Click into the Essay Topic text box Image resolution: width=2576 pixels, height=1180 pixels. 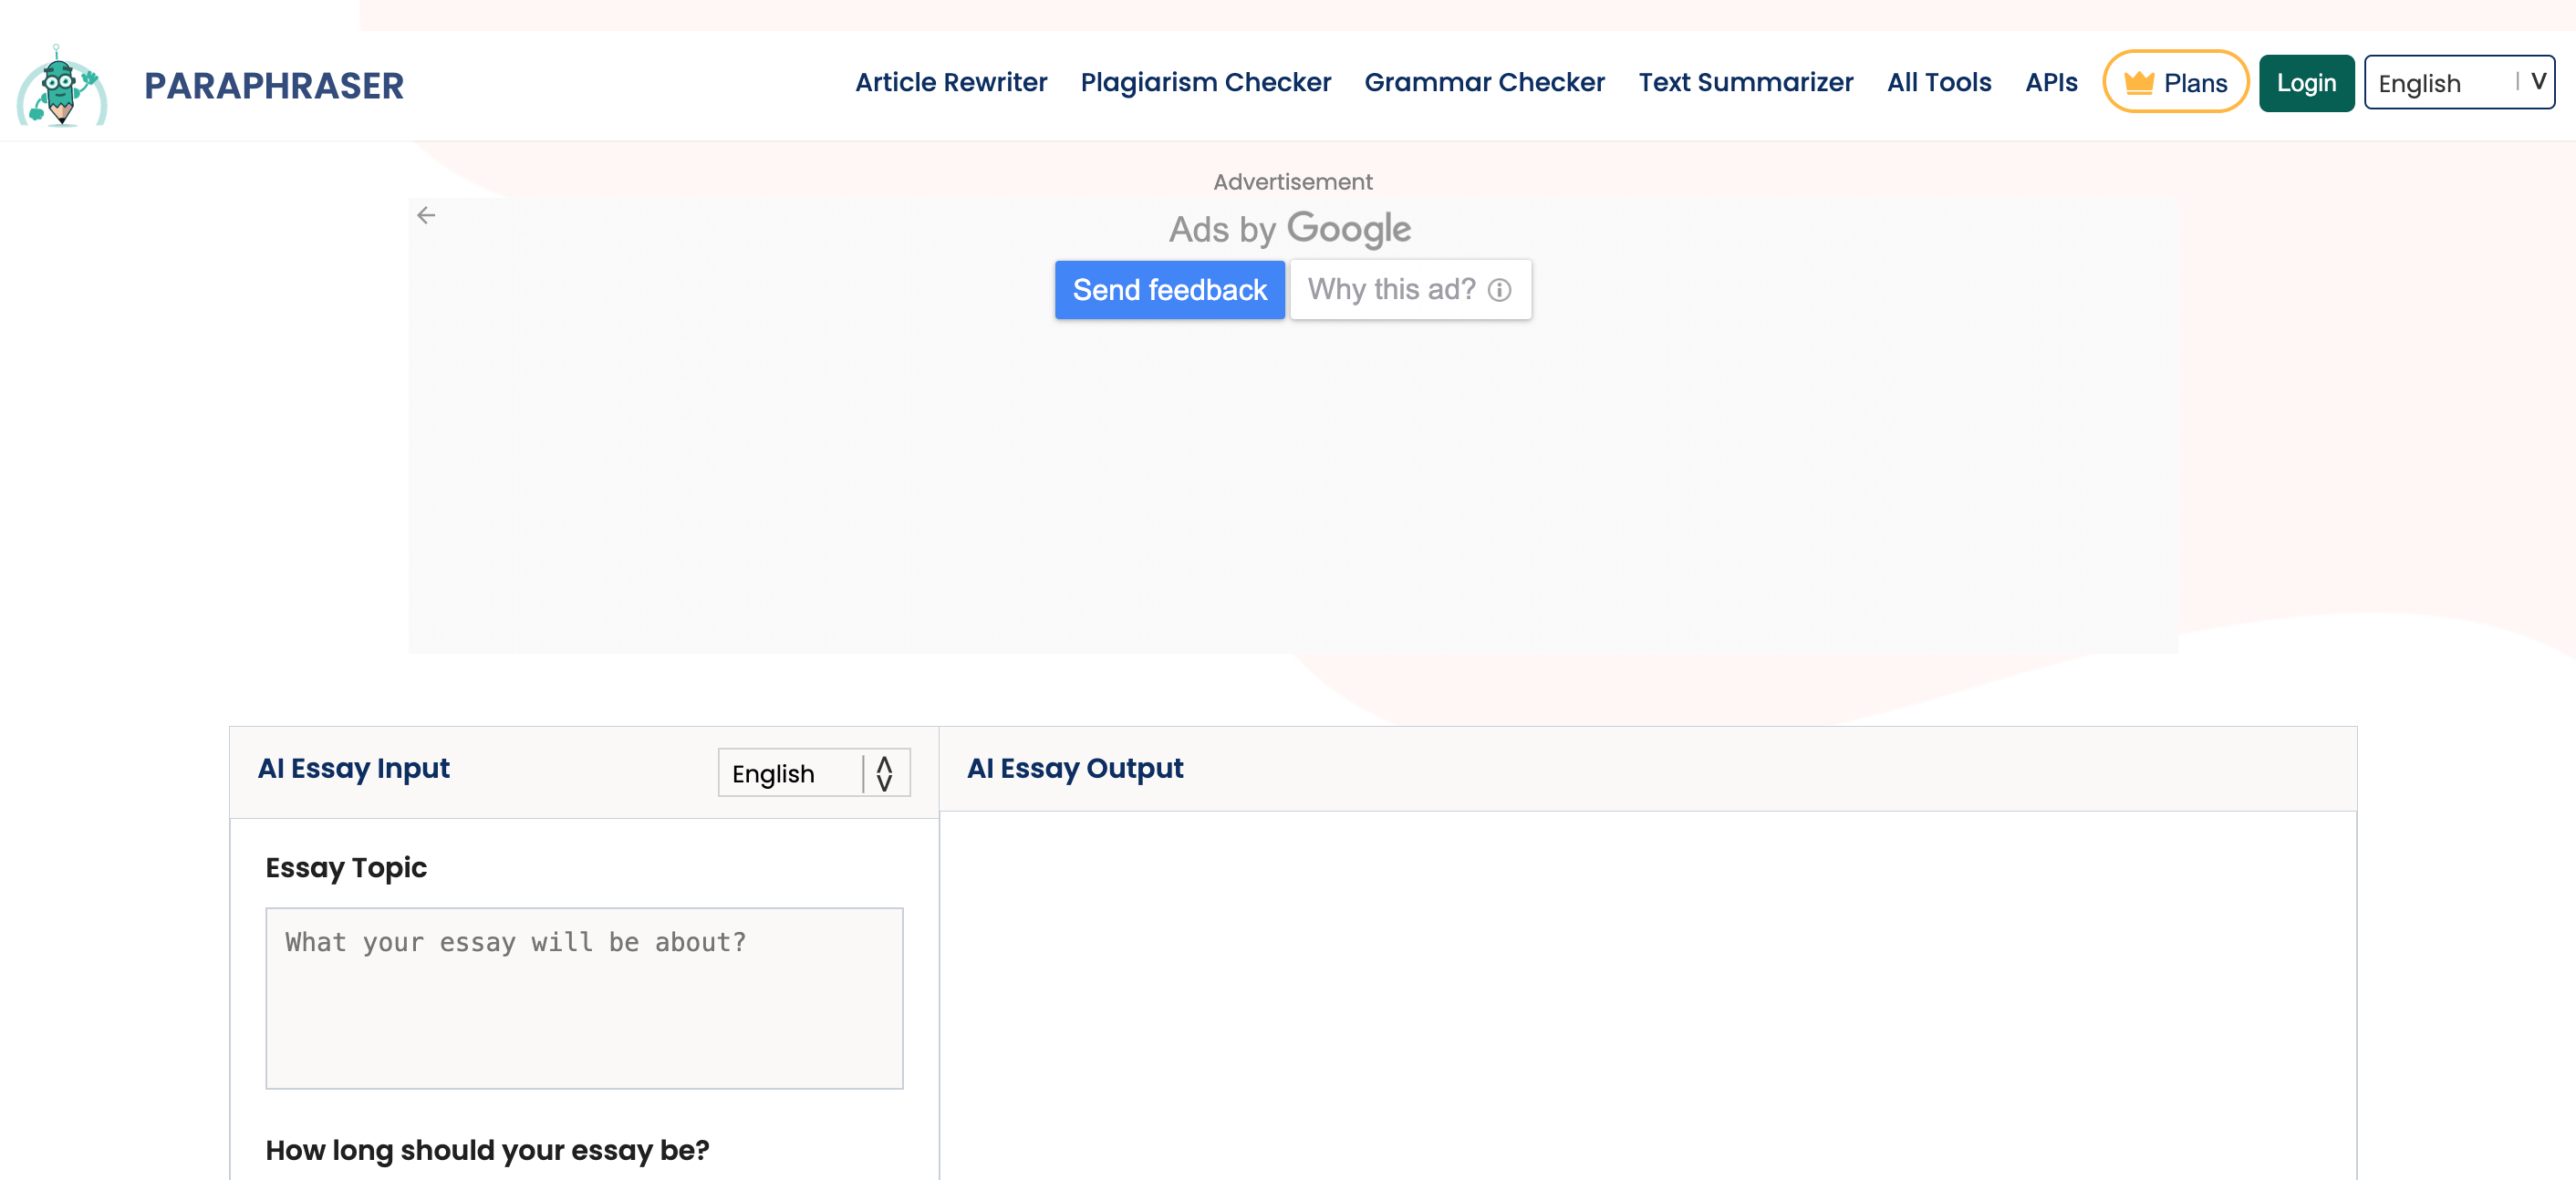coord(584,997)
